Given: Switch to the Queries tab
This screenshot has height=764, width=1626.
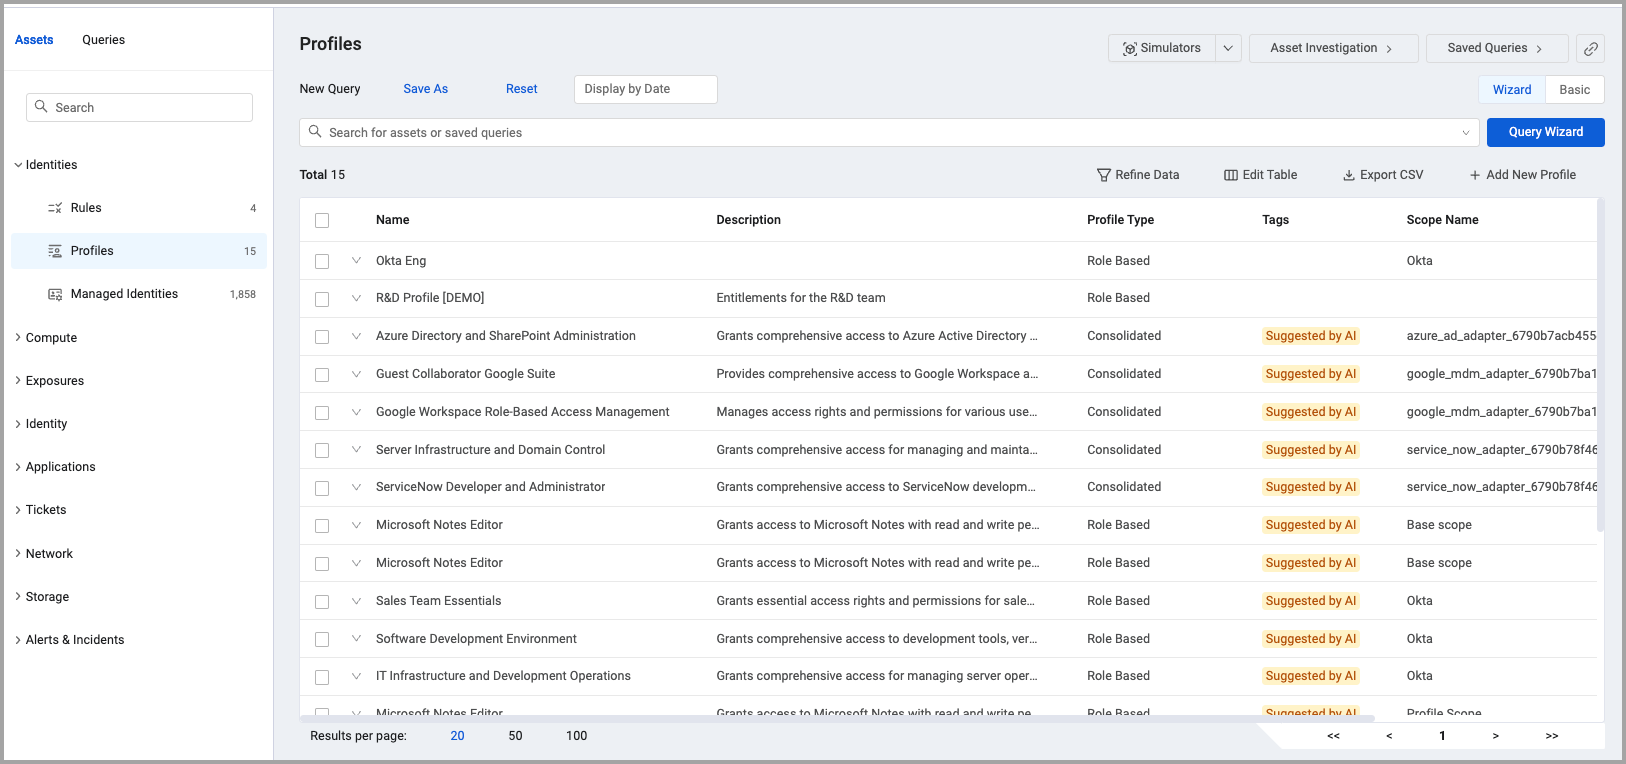Looking at the screenshot, I should tap(103, 40).
